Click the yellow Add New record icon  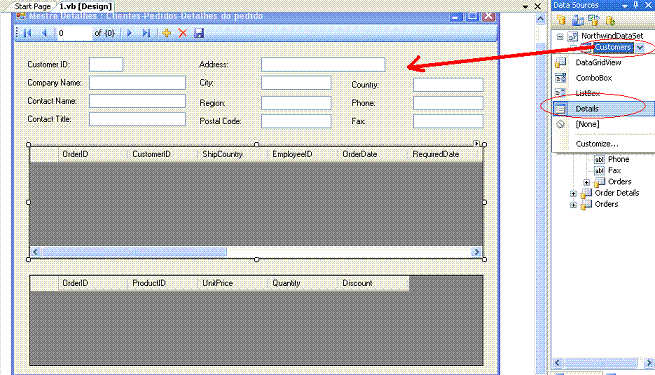point(166,33)
